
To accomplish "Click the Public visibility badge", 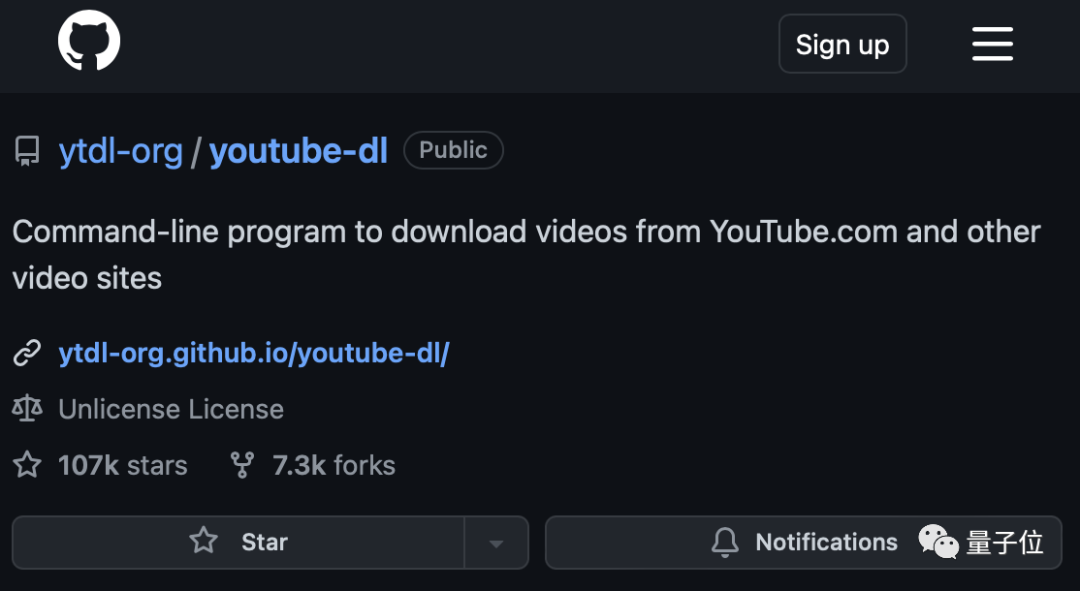I will pyautogui.click(x=453, y=150).
